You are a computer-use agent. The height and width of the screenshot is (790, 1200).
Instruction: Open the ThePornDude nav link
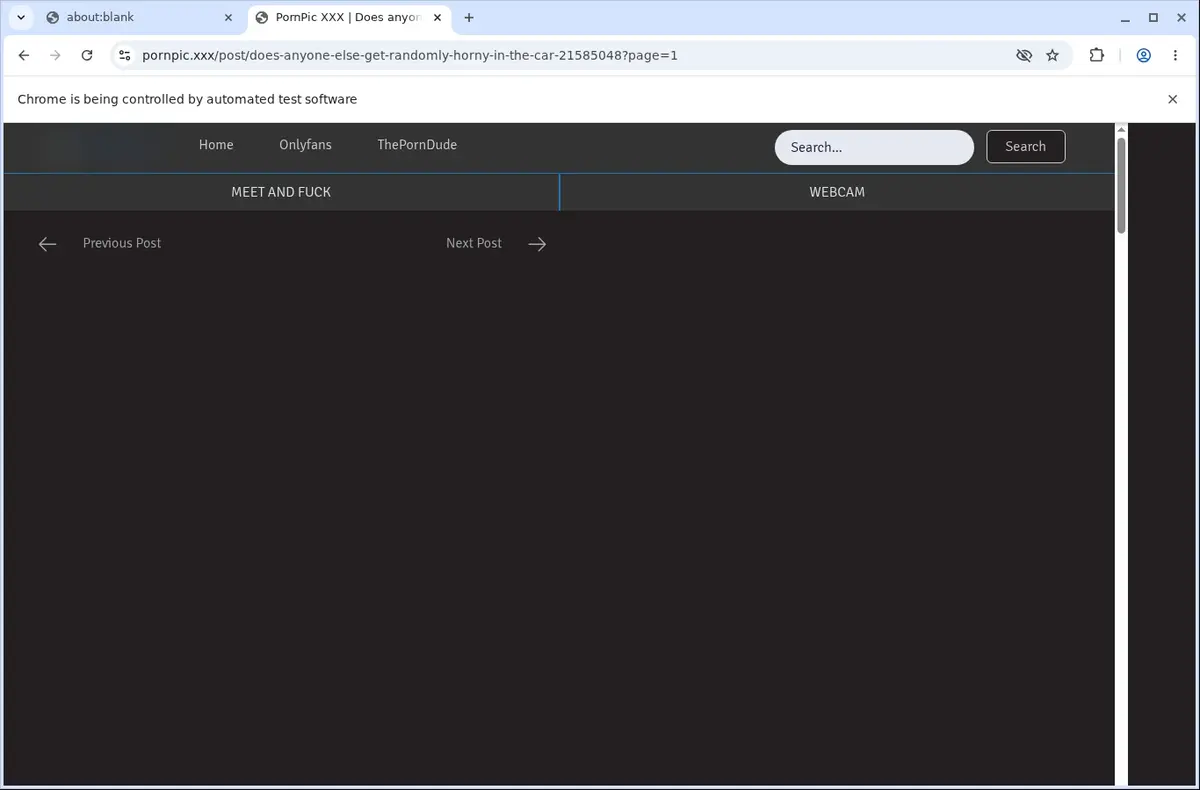point(417,145)
